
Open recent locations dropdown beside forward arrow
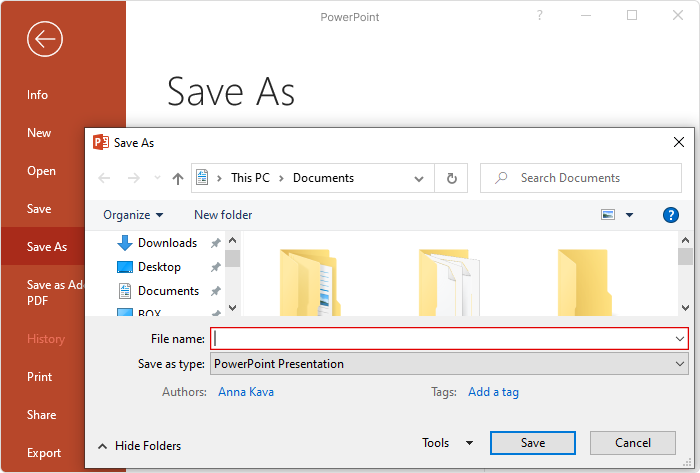[157, 178]
